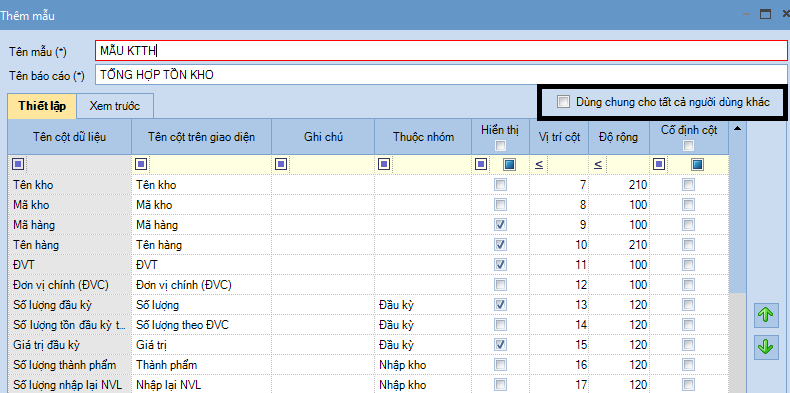Click the 'Số lượng' interface name cell
The image size is (790, 393).
[202, 305]
